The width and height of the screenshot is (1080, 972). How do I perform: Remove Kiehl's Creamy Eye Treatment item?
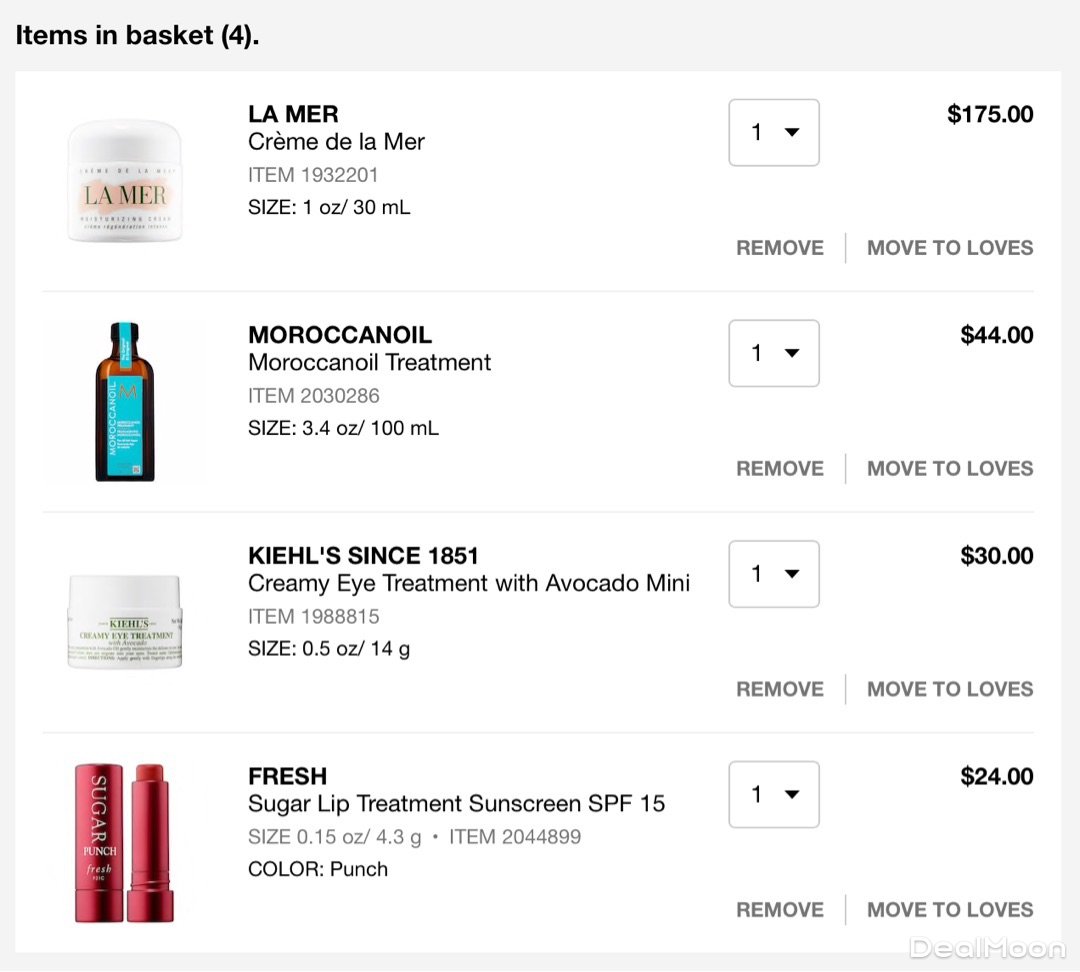pos(780,689)
